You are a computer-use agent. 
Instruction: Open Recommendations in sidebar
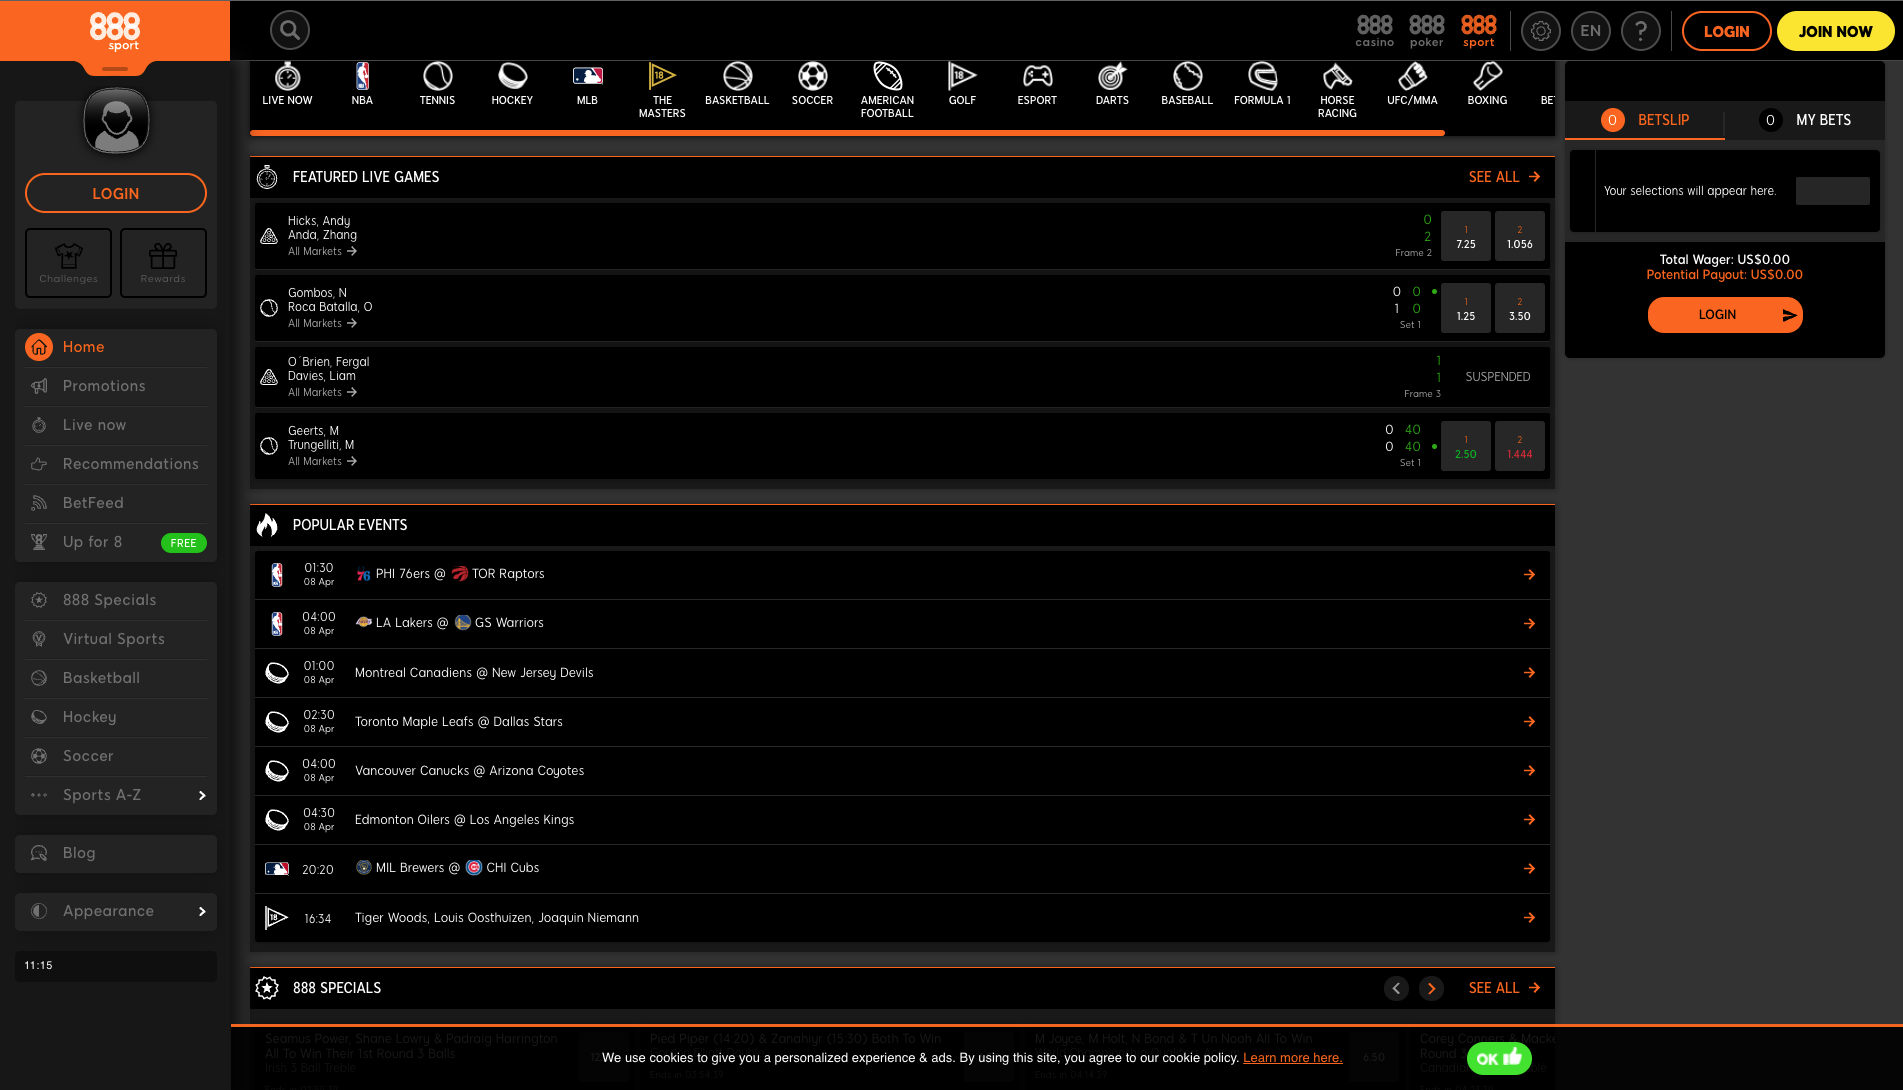pos(116,464)
